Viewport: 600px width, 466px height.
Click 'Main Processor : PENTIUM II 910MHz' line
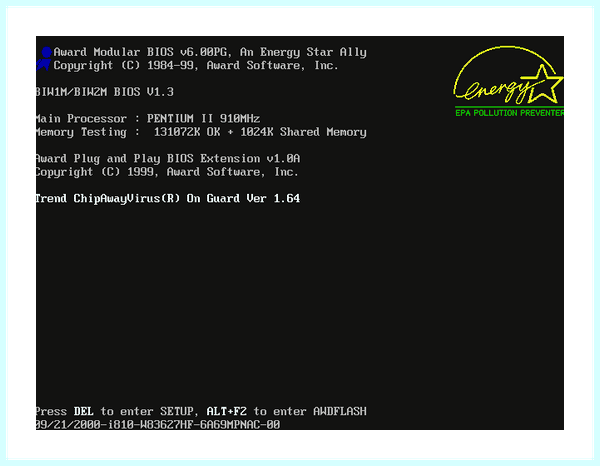tap(148, 119)
